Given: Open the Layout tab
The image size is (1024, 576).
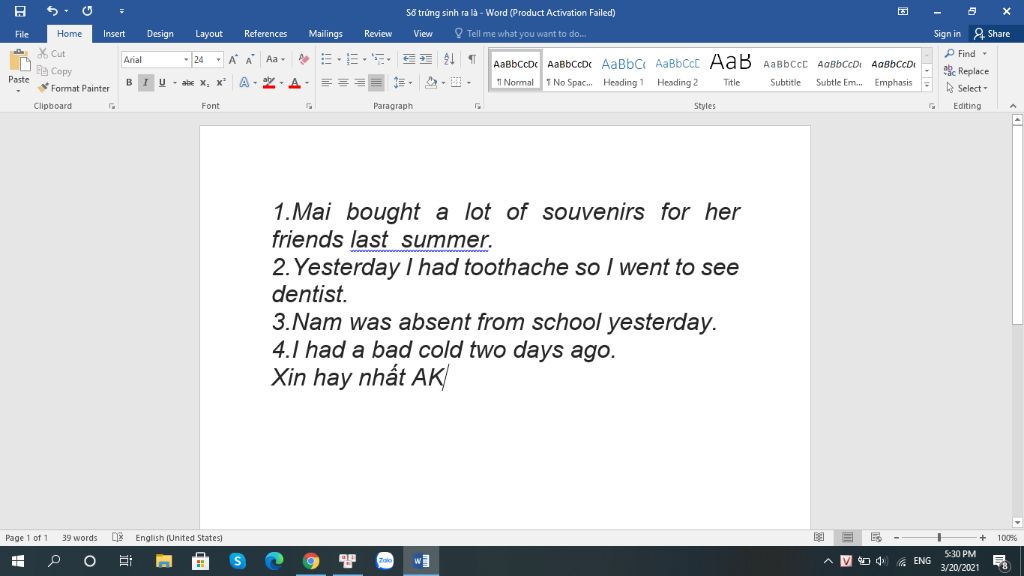Looking at the screenshot, I should point(209,34).
